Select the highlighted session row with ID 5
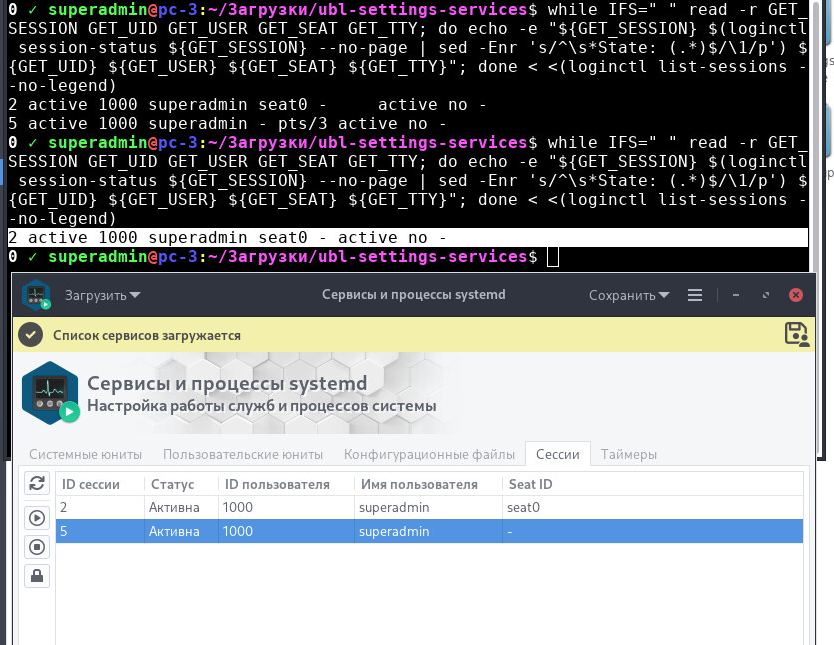 pos(429,531)
